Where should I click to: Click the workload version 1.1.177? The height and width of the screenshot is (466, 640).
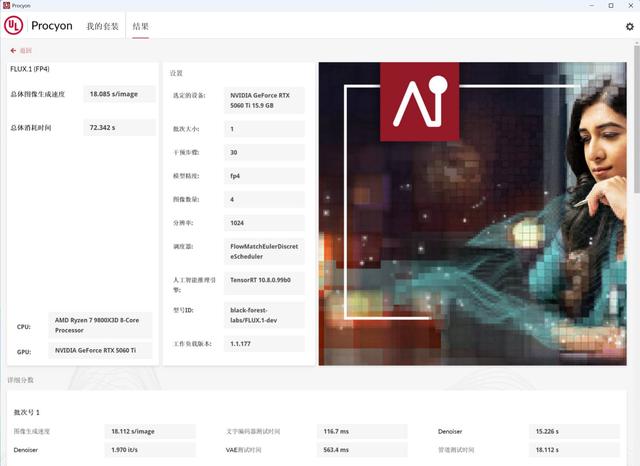(x=264, y=344)
